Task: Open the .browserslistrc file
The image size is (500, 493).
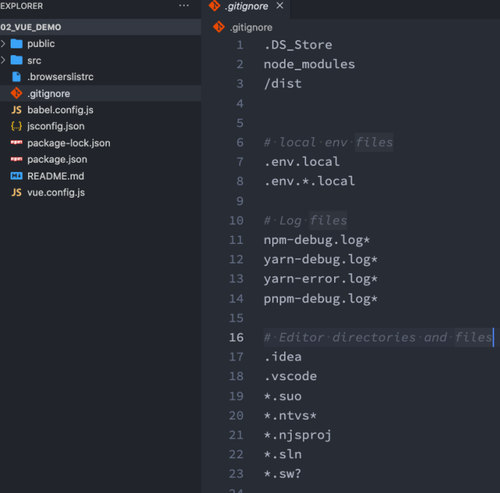Action: [60, 77]
